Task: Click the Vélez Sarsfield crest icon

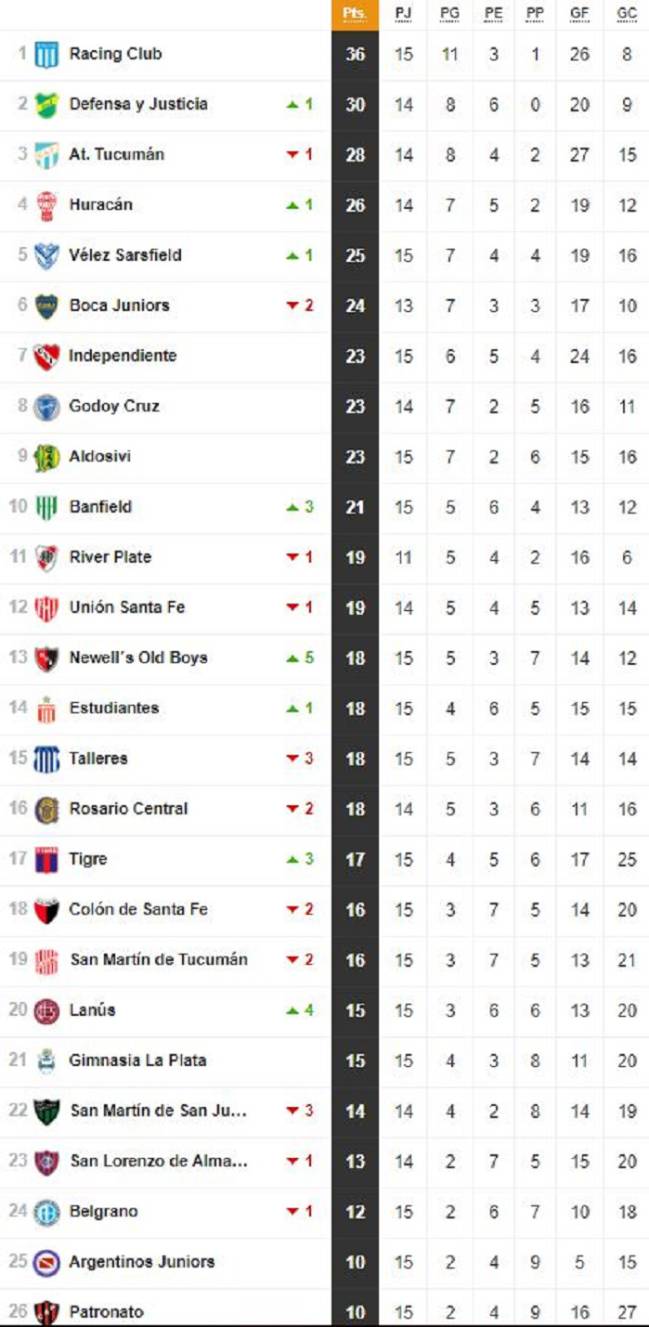Action: [x=47, y=255]
